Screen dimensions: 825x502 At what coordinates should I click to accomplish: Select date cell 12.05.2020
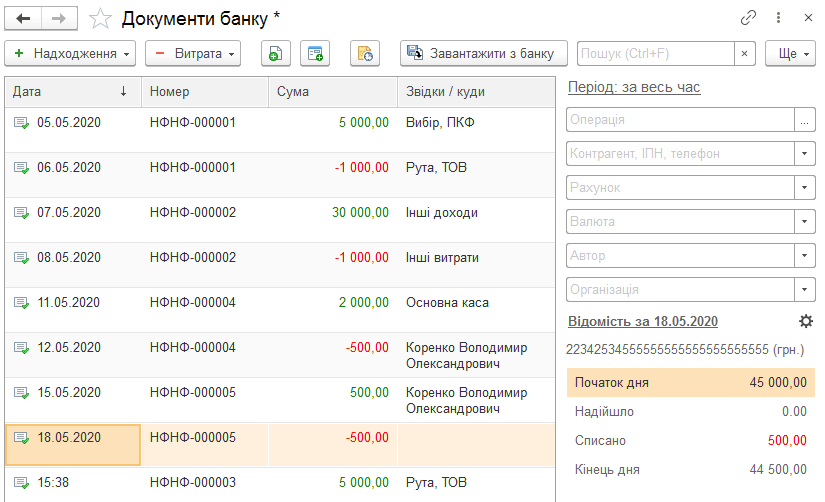coord(73,355)
